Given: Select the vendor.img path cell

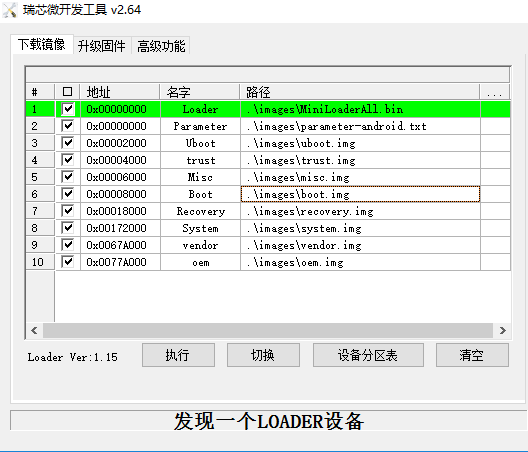Looking at the screenshot, I should pos(360,245).
